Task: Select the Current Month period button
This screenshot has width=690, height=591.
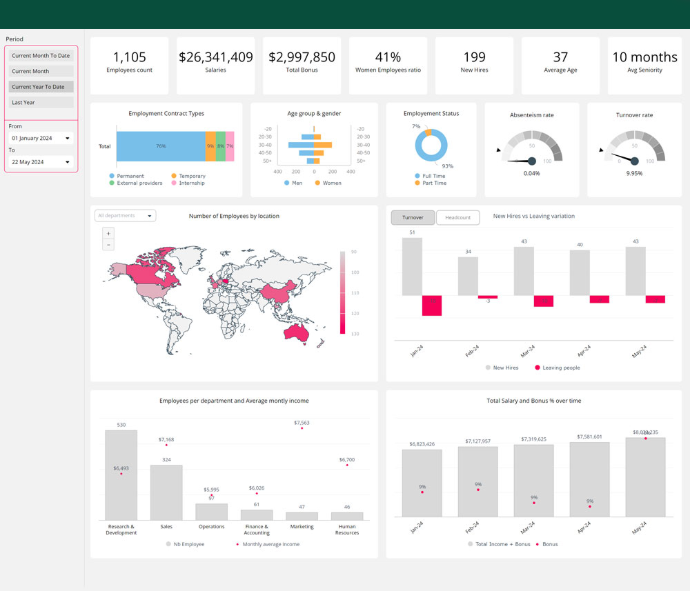Action: pos(41,71)
